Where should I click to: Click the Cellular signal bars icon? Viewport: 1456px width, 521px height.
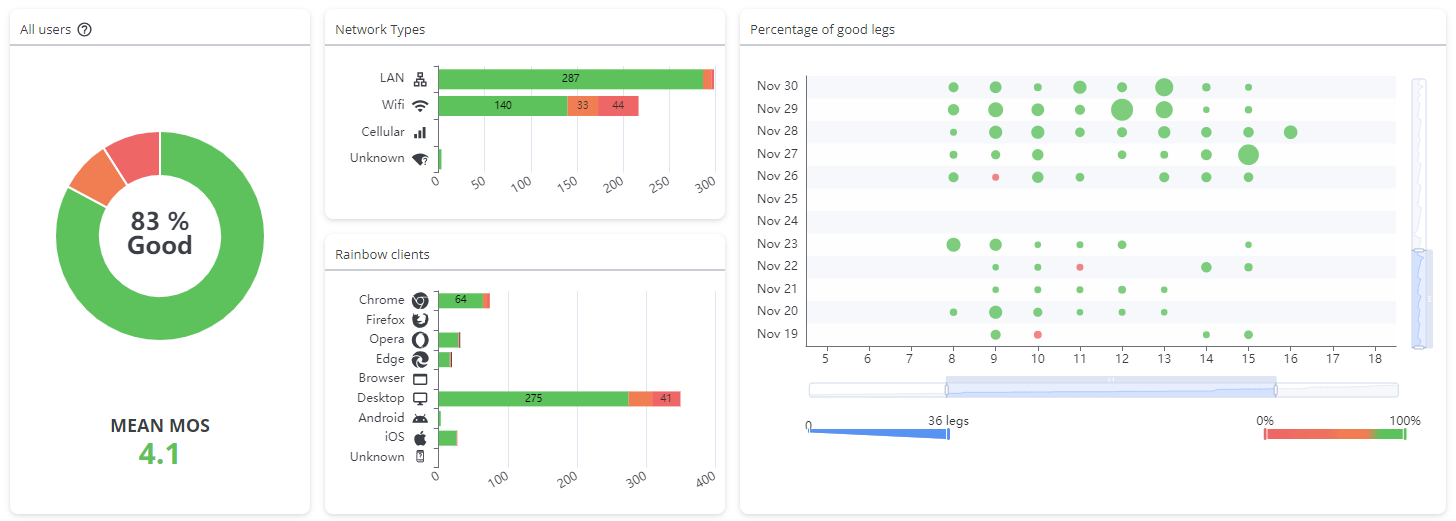[420, 132]
